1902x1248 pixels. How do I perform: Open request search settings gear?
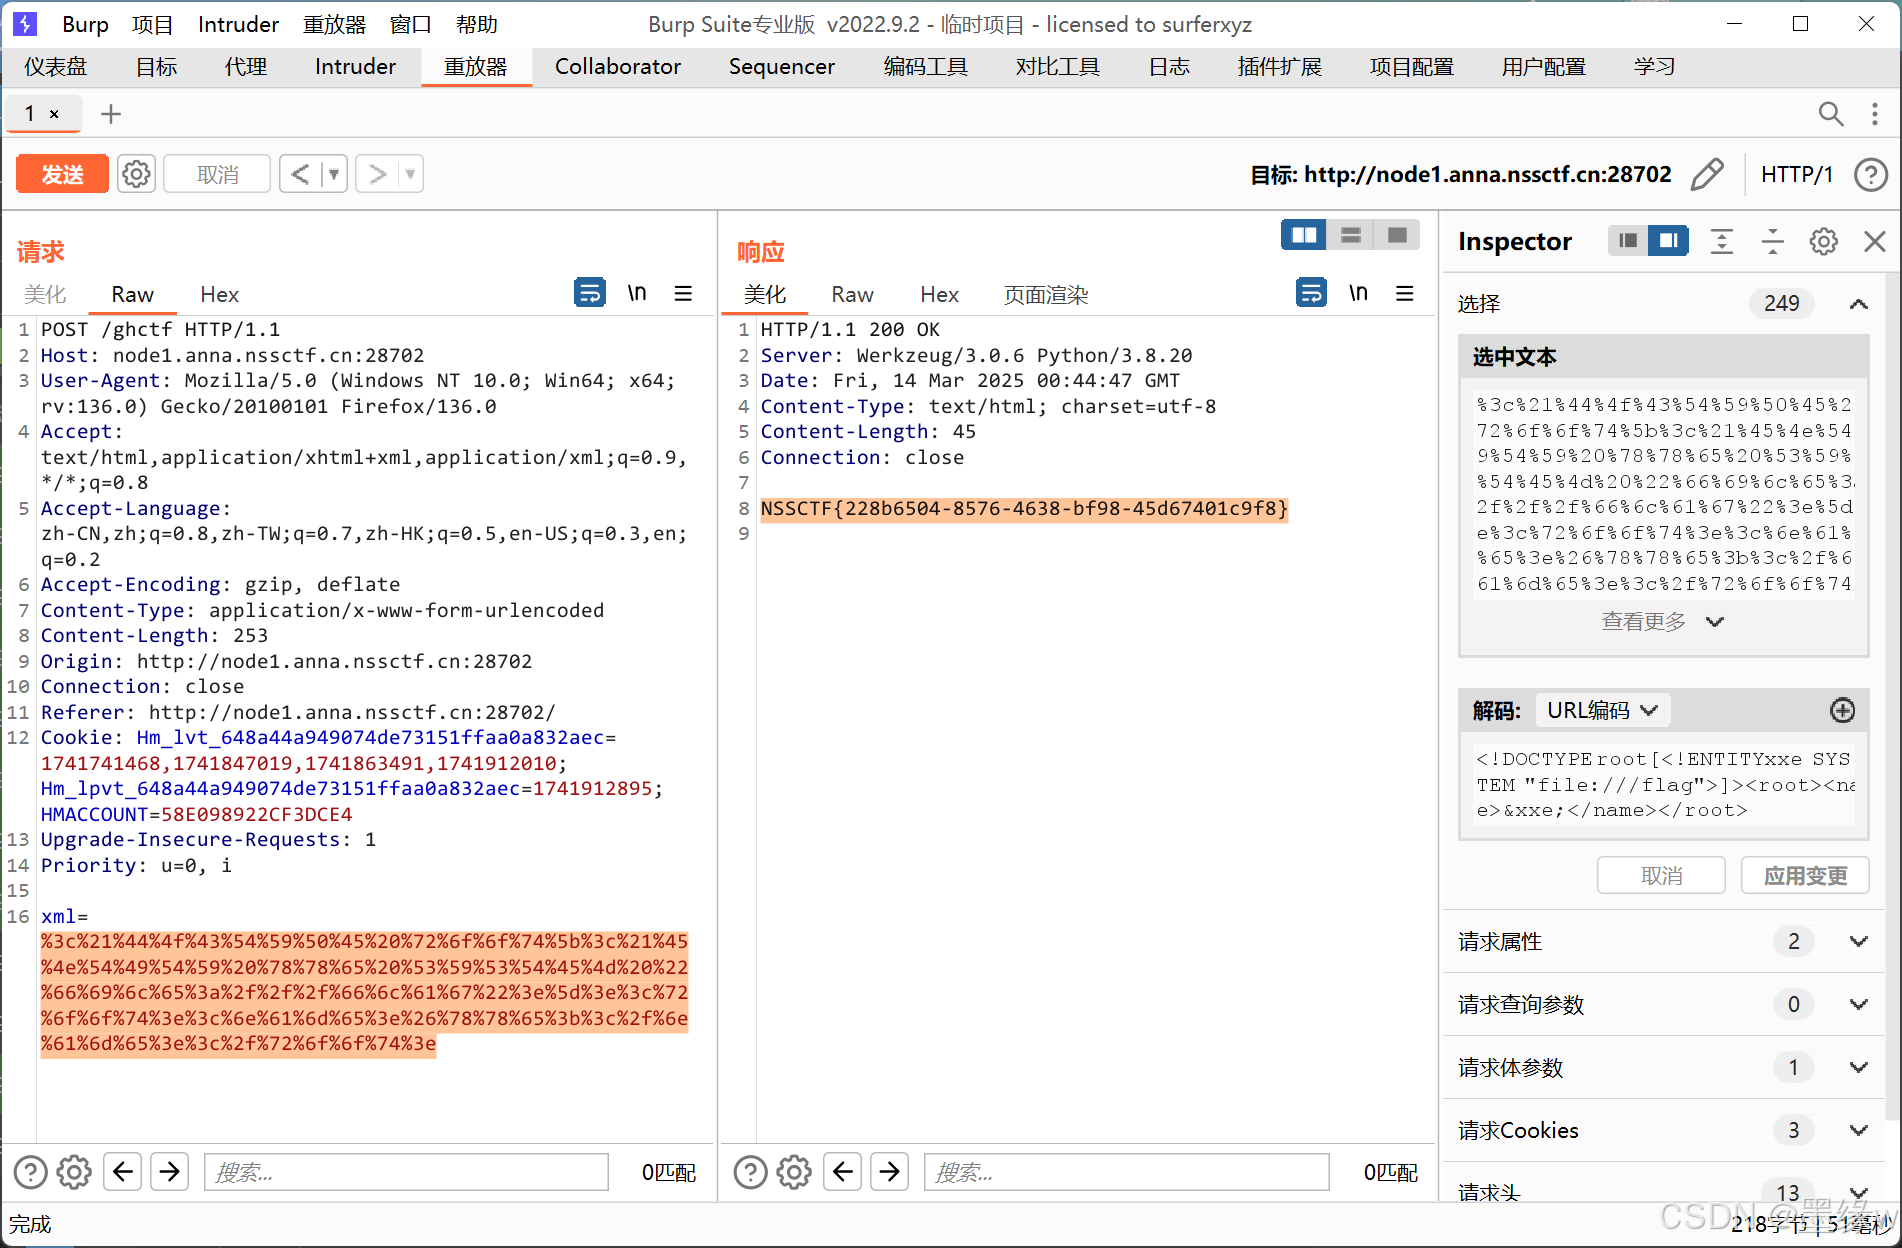74,1172
